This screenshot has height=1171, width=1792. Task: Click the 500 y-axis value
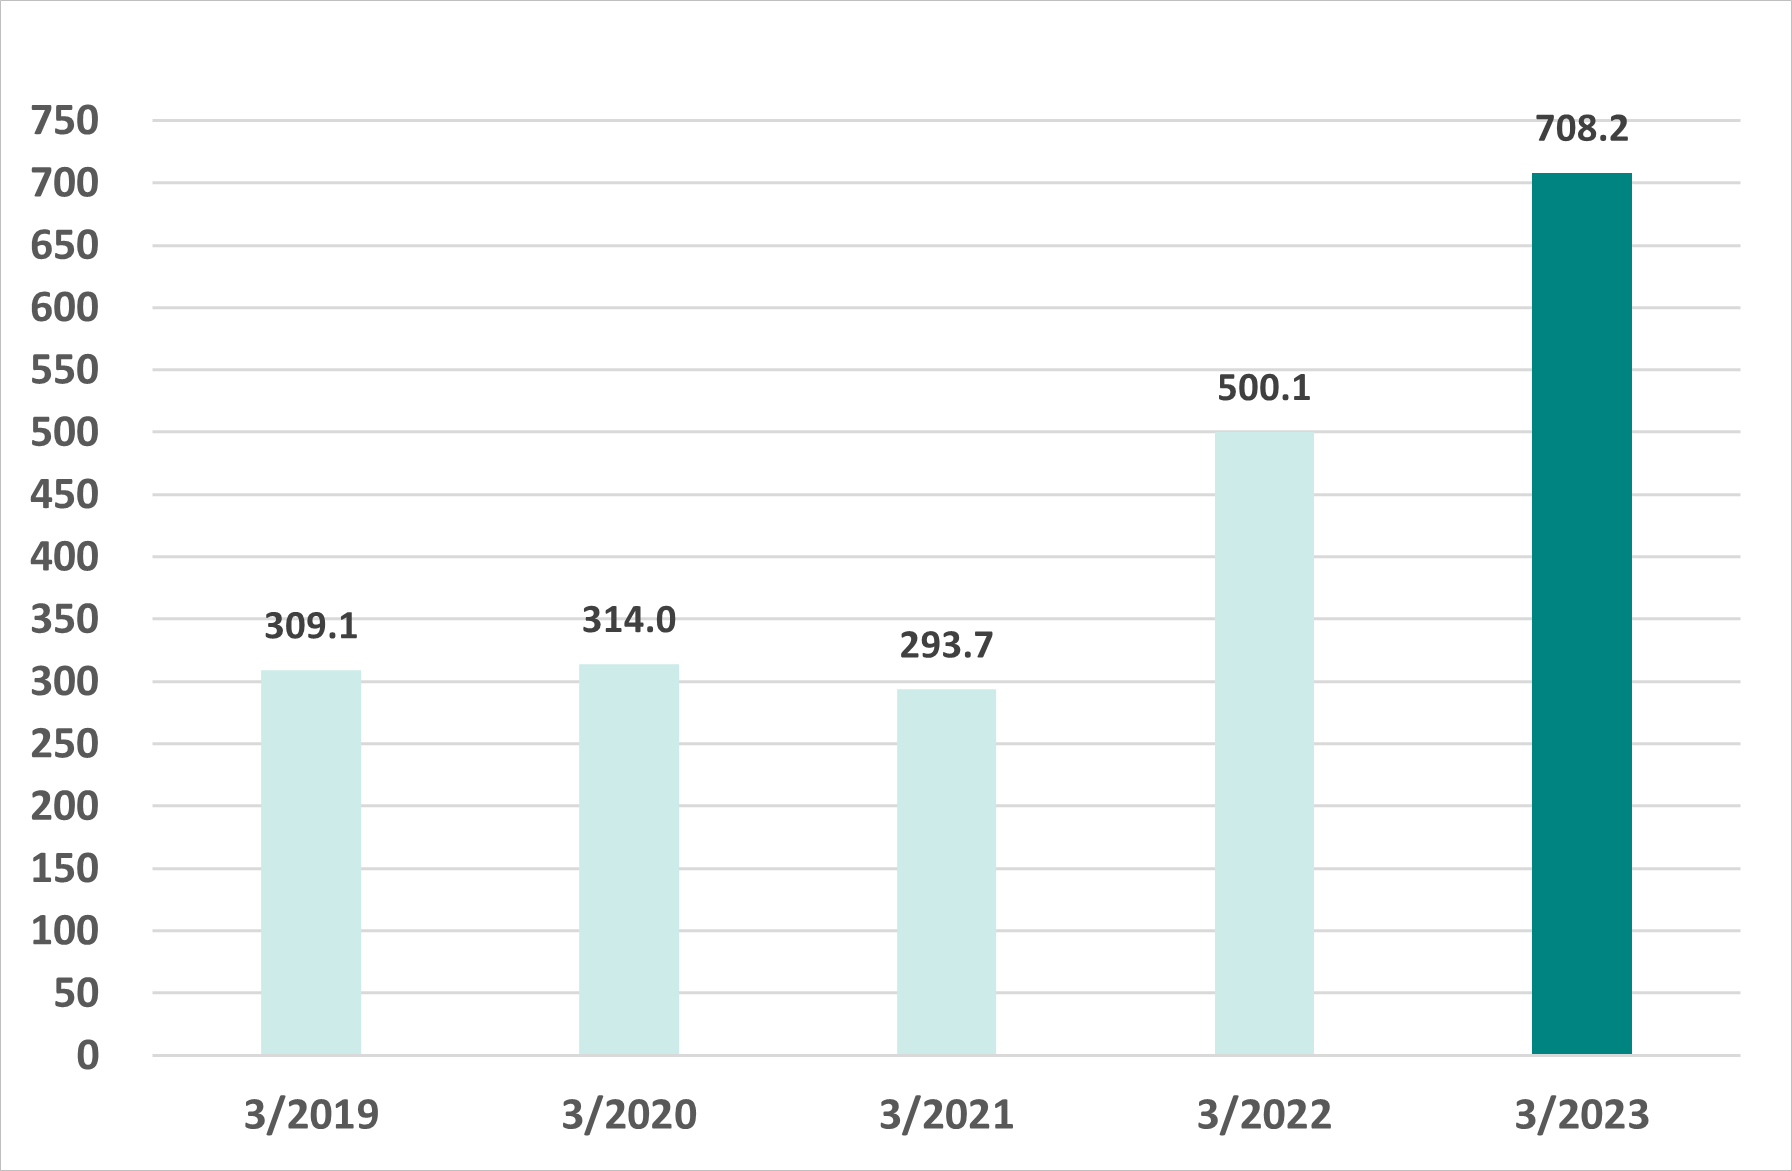[65, 433]
